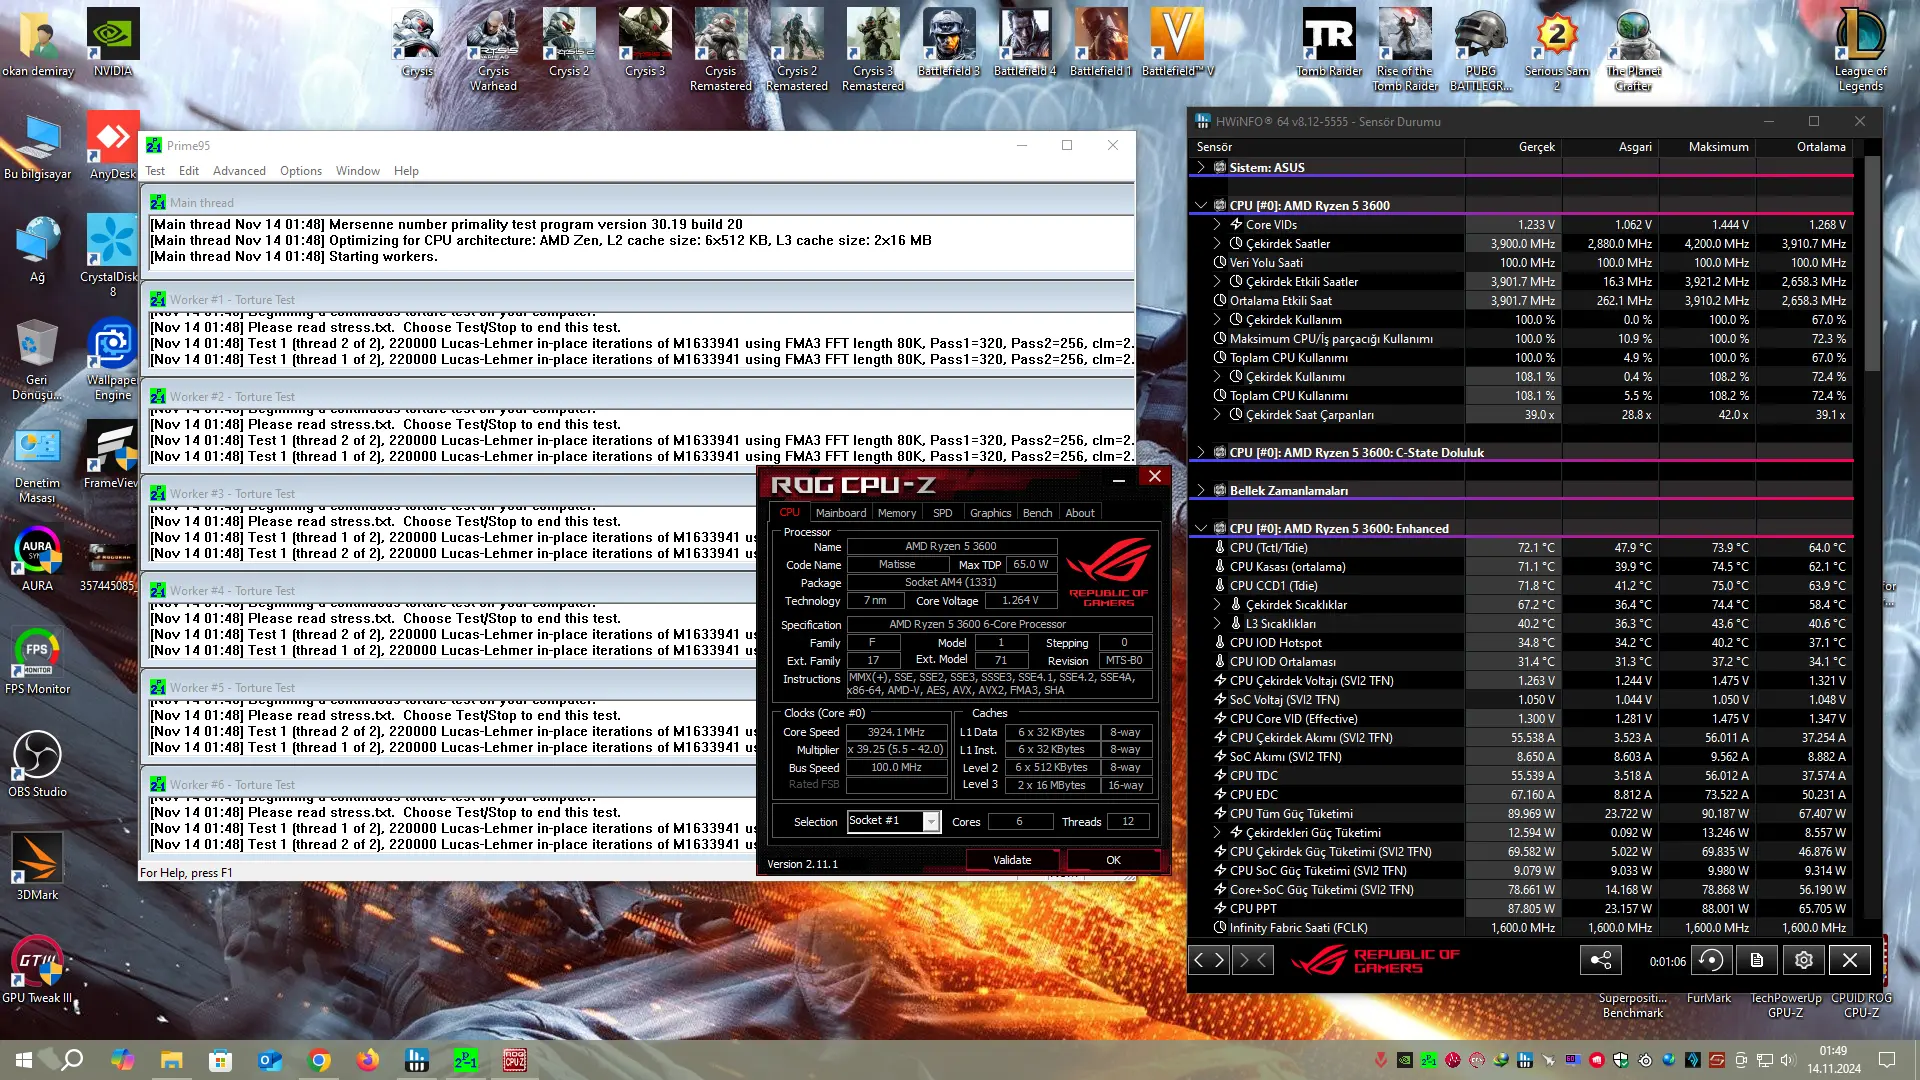Expand the Core VIDs row
This screenshot has height=1080, width=1920.
point(1217,224)
